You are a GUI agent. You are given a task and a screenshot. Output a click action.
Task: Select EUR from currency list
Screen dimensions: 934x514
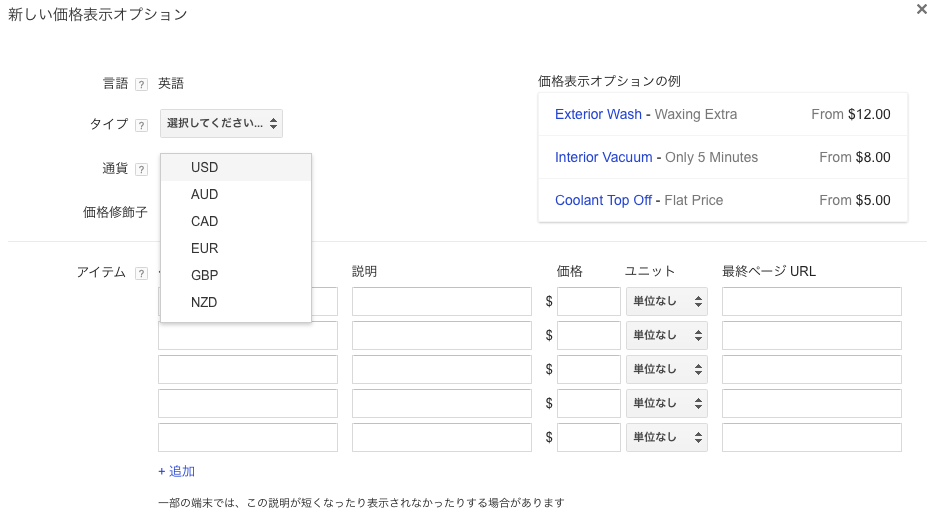(236, 248)
